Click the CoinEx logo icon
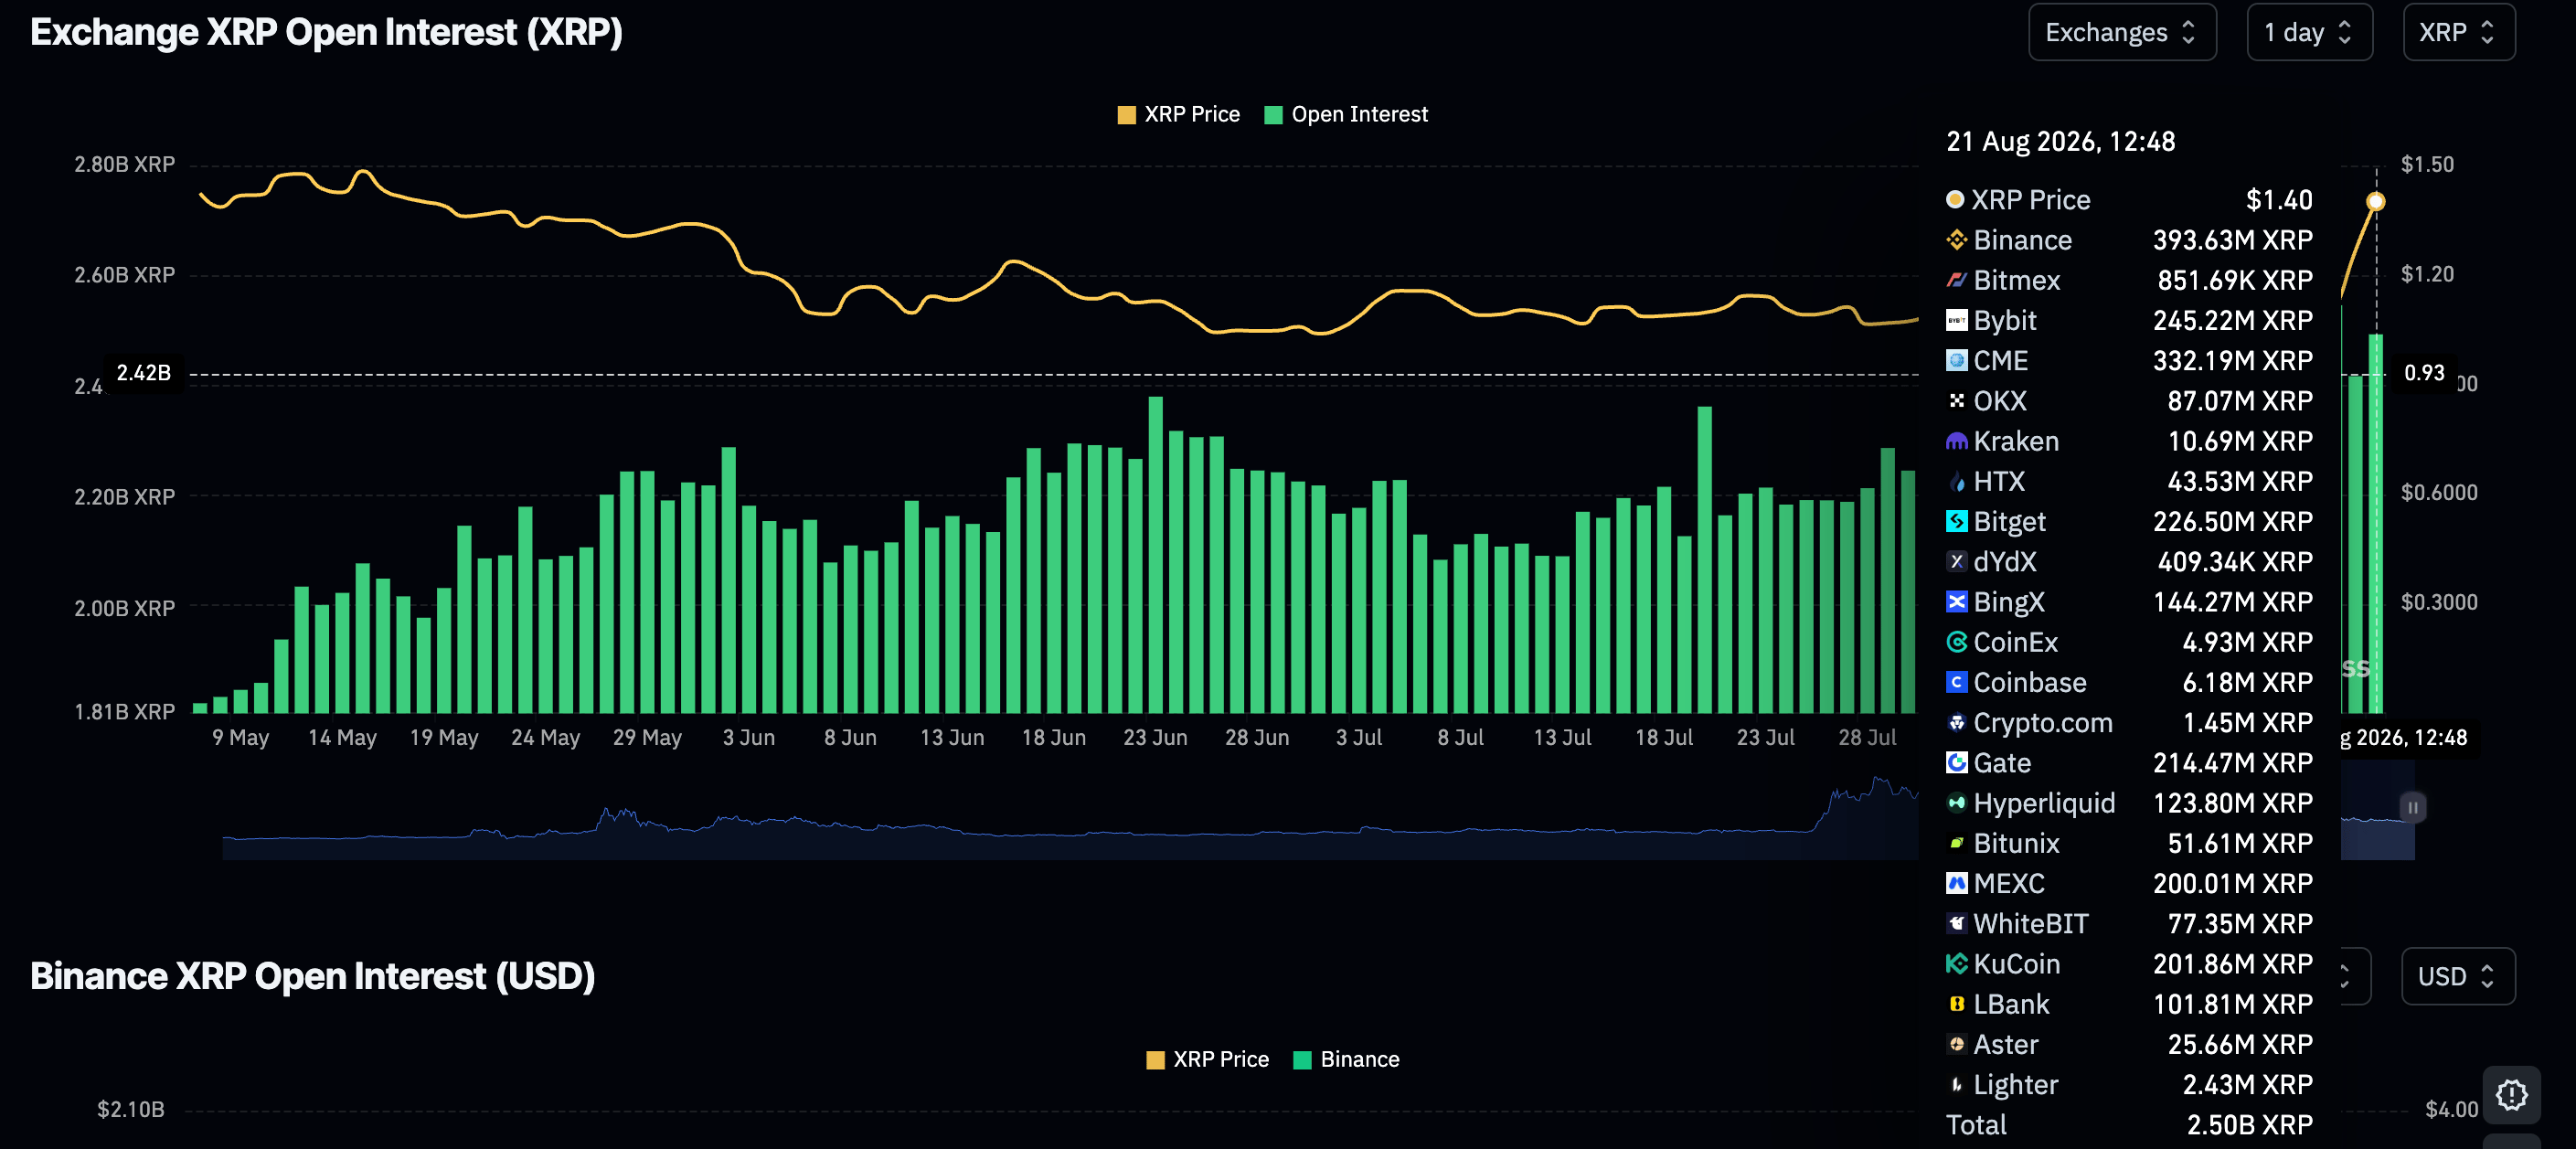 pos(1956,642)
